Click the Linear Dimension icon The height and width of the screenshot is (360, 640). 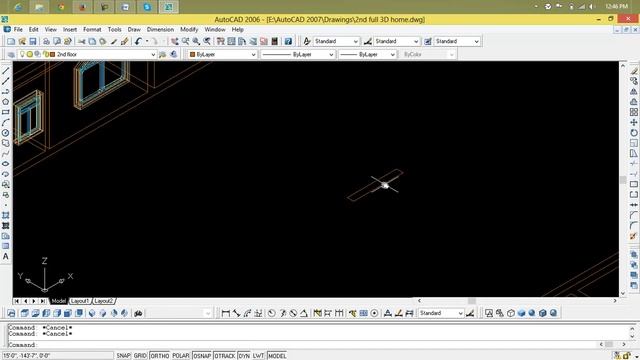[x=225, y=313]
